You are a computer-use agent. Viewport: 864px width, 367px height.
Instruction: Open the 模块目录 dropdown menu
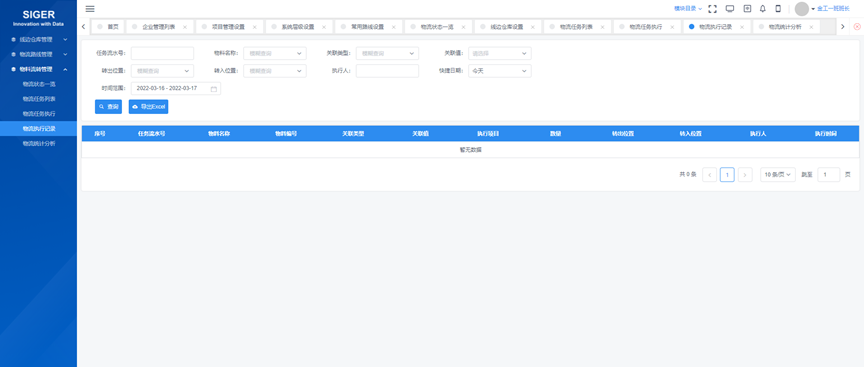688,9
